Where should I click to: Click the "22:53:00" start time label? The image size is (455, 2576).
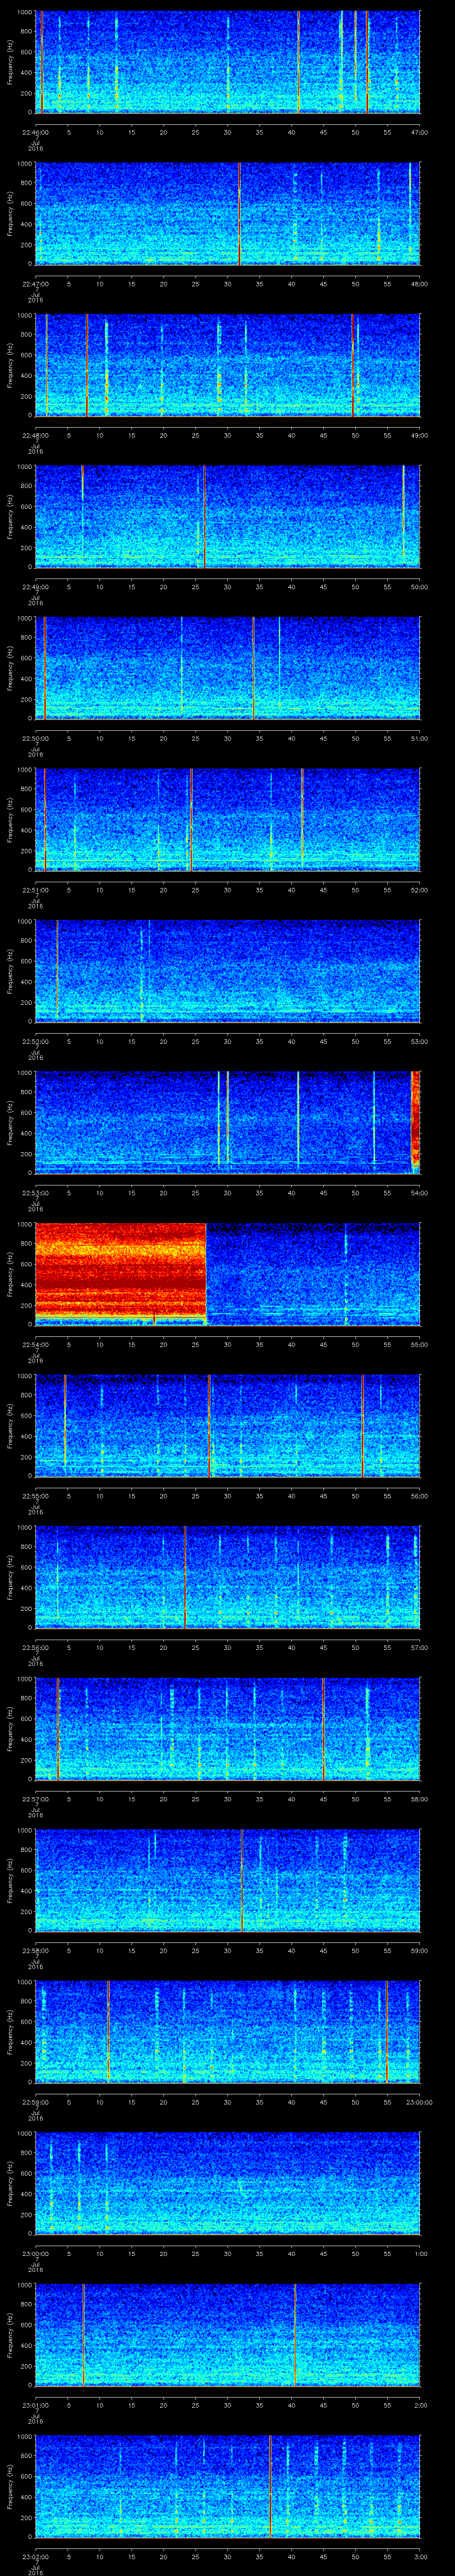(x=35, y=1193)
